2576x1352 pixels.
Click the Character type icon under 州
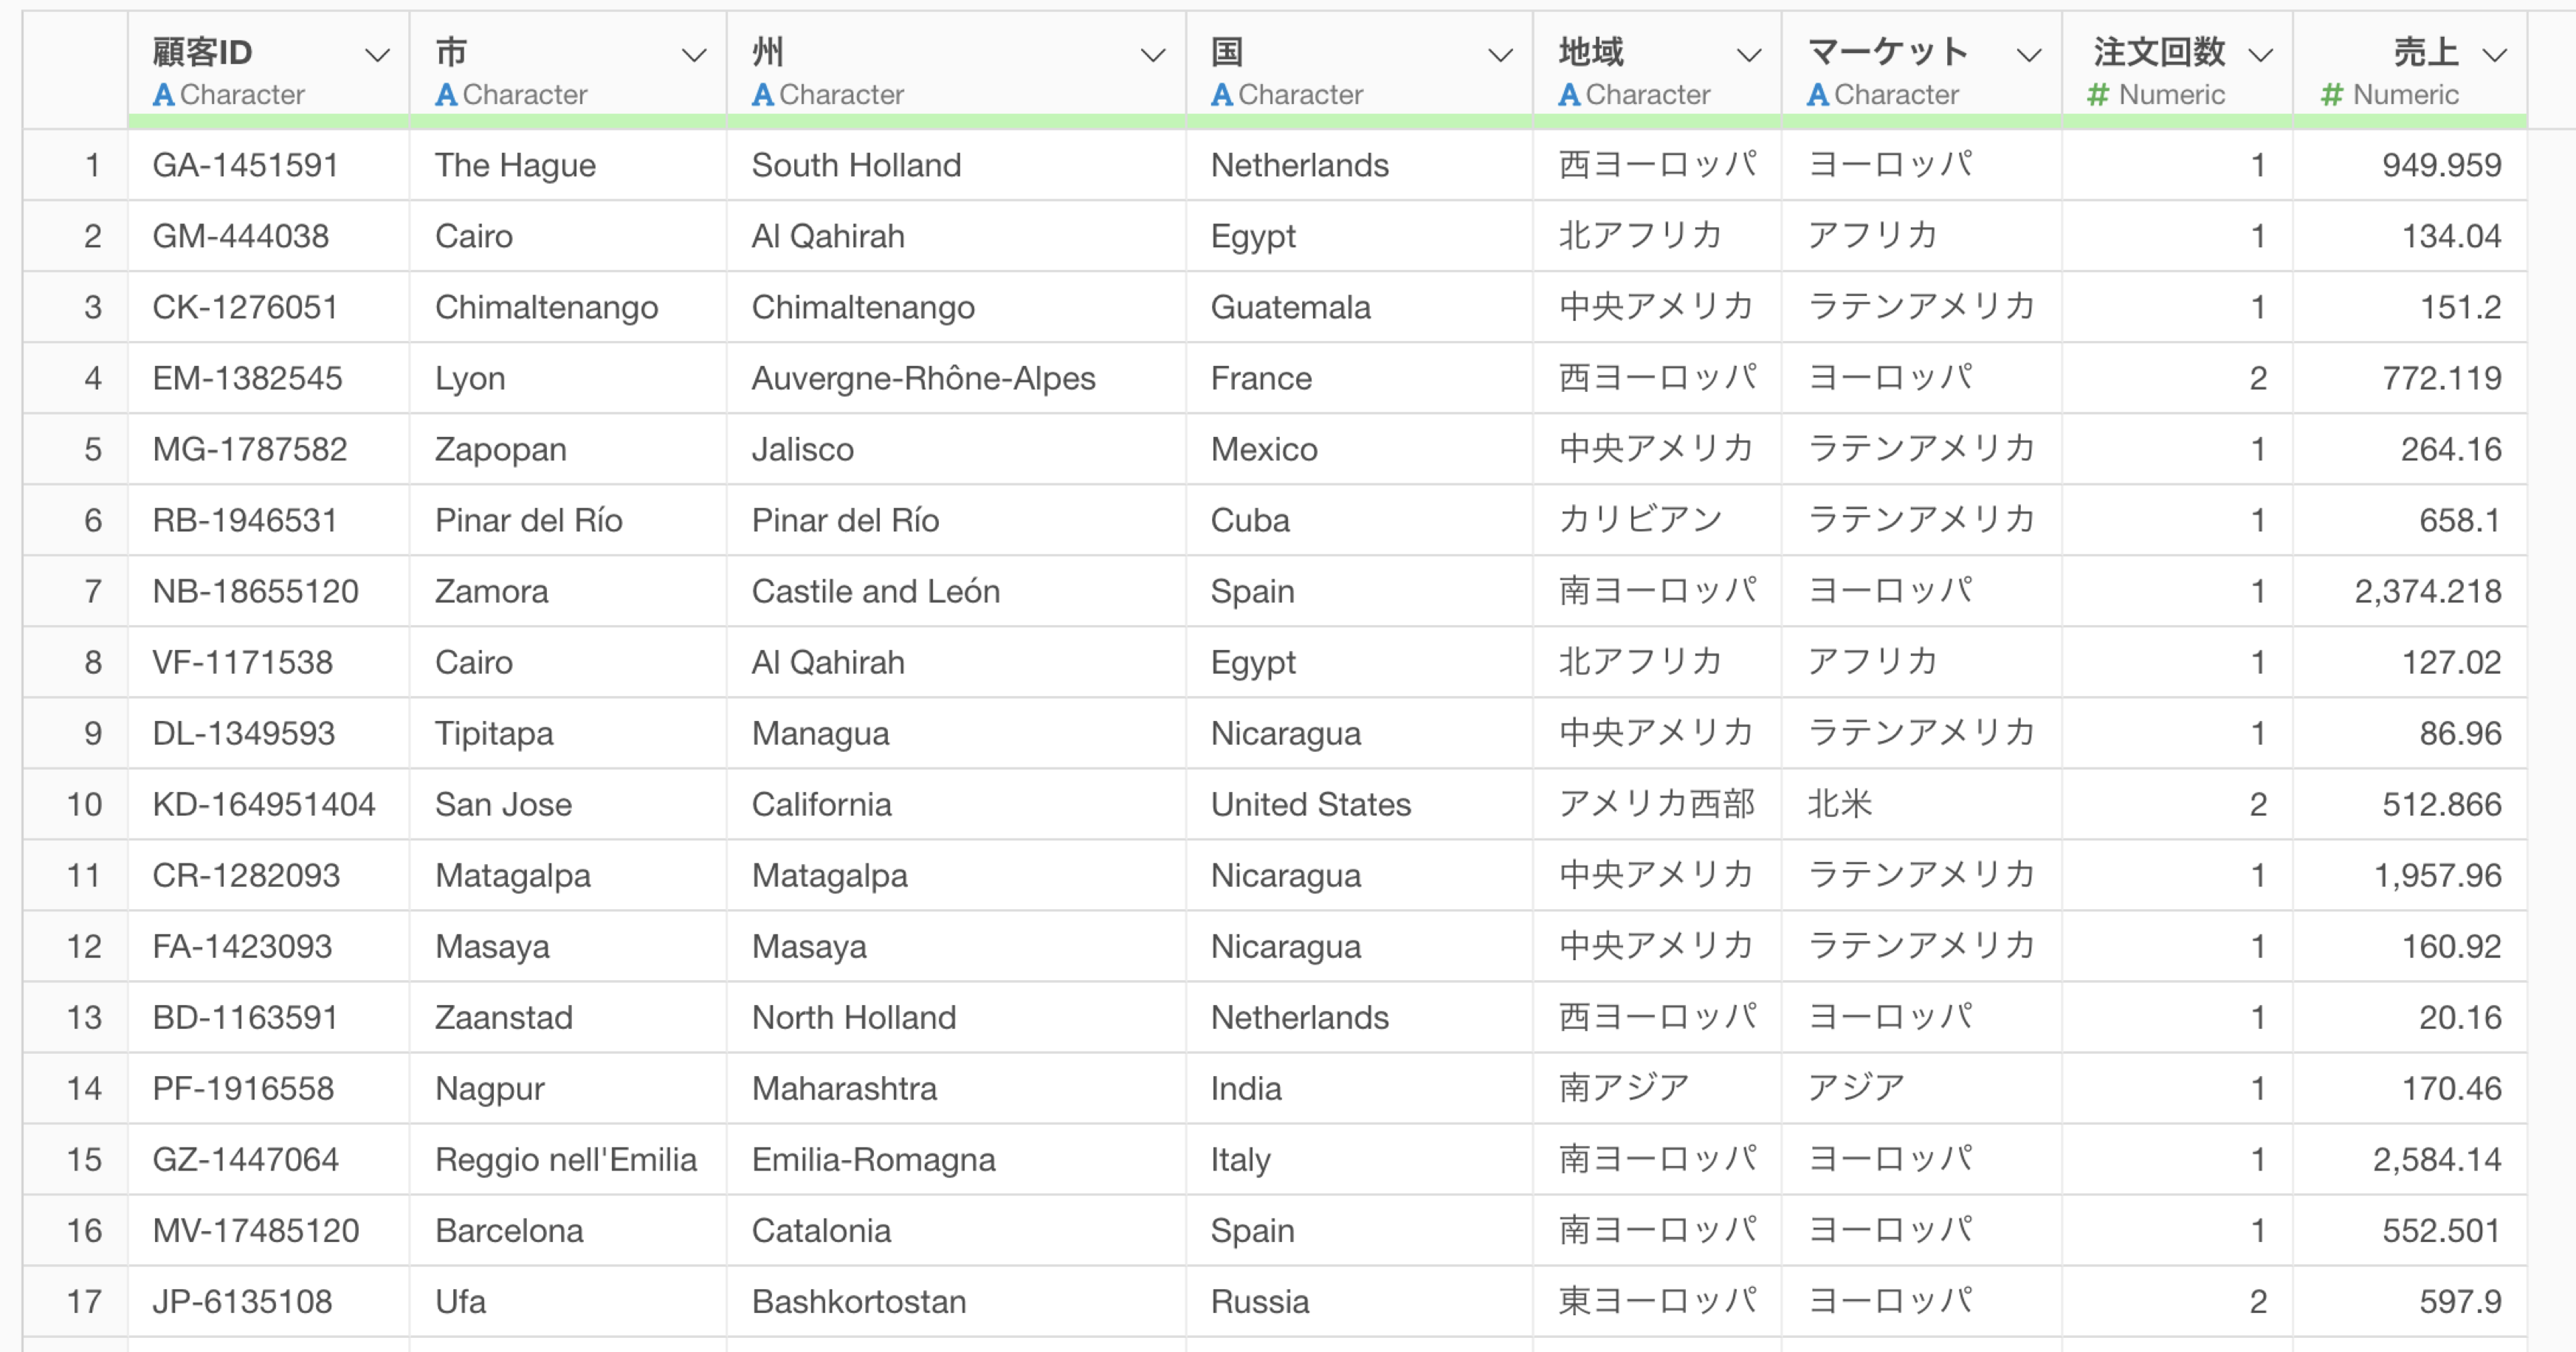tap(763, 95)
